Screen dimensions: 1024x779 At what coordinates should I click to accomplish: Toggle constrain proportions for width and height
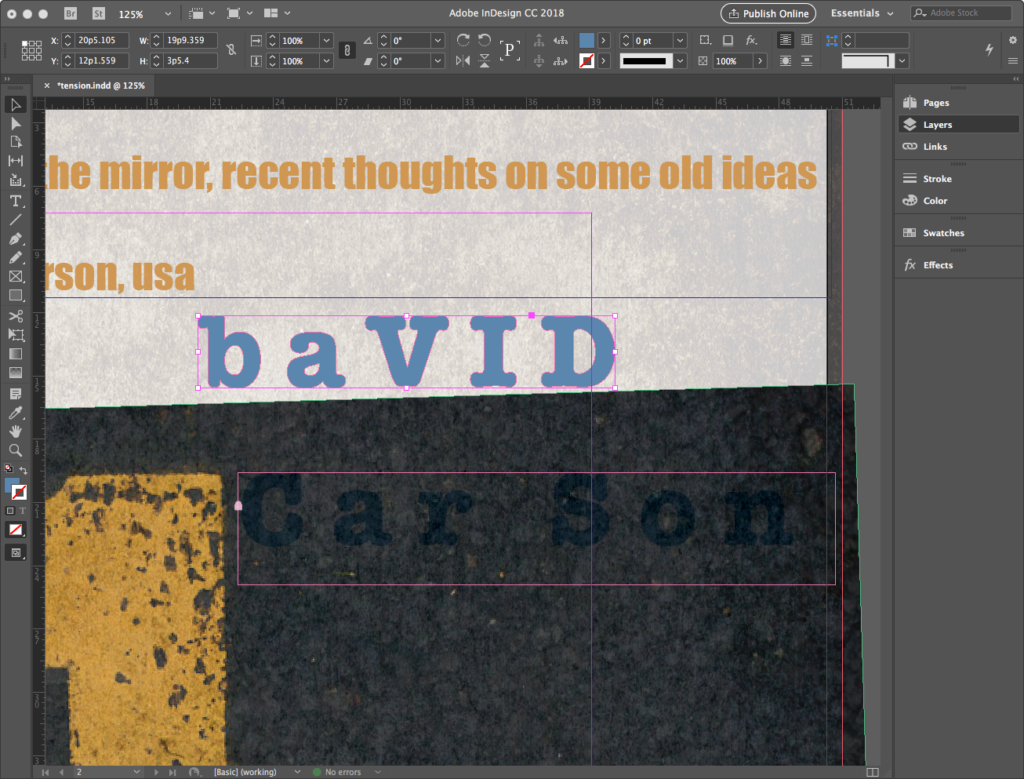point(232,50)
